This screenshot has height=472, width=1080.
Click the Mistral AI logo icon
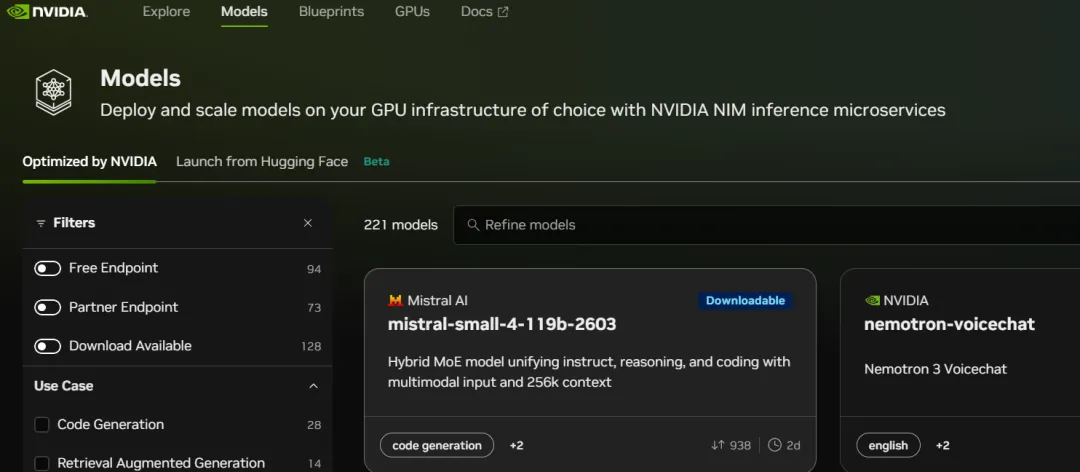click(x=395, y=300)
